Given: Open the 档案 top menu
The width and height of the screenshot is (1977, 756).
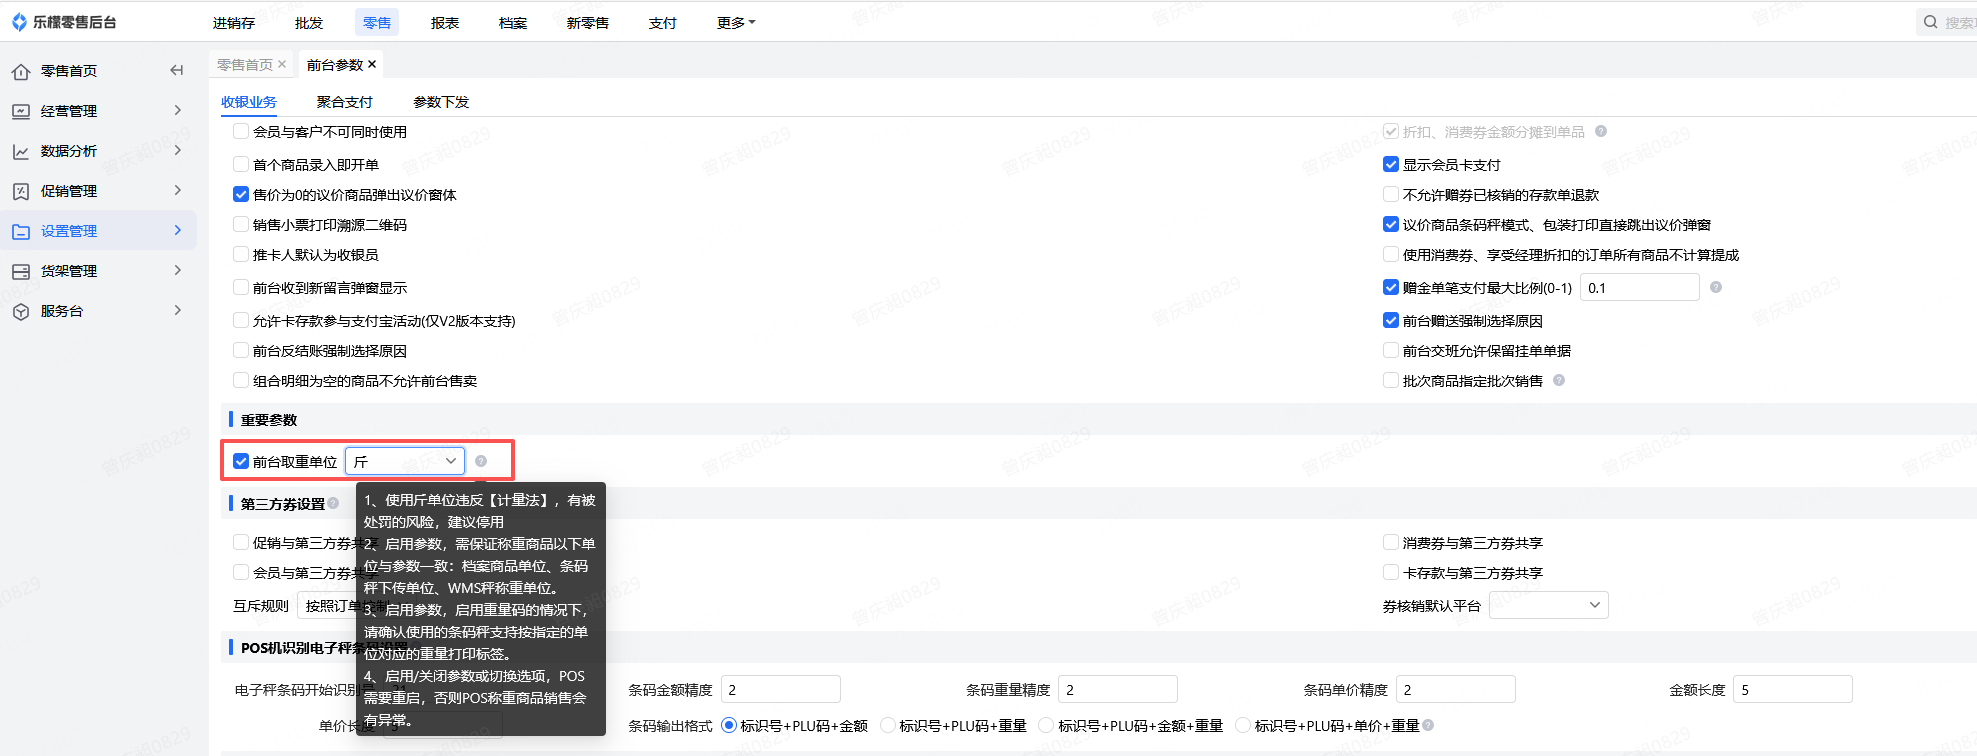Looking at the screenshot, I should tap(513, 22).
